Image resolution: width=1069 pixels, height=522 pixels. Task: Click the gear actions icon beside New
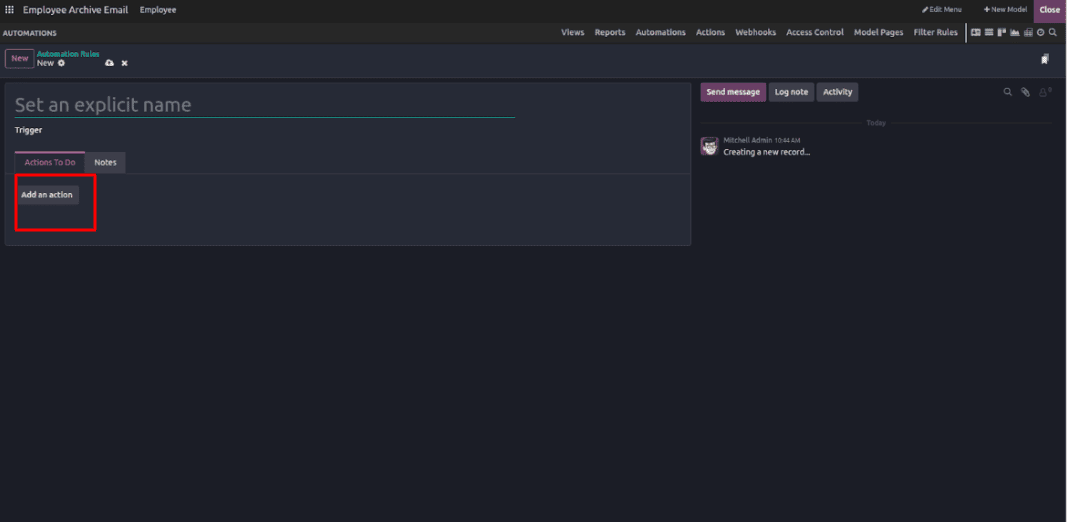tap(61, 63)
